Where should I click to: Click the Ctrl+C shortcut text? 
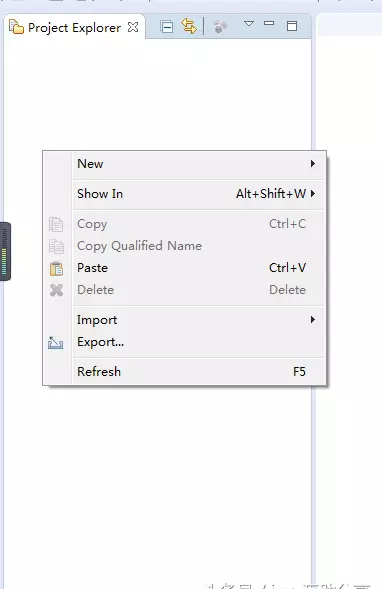[287, 224]
